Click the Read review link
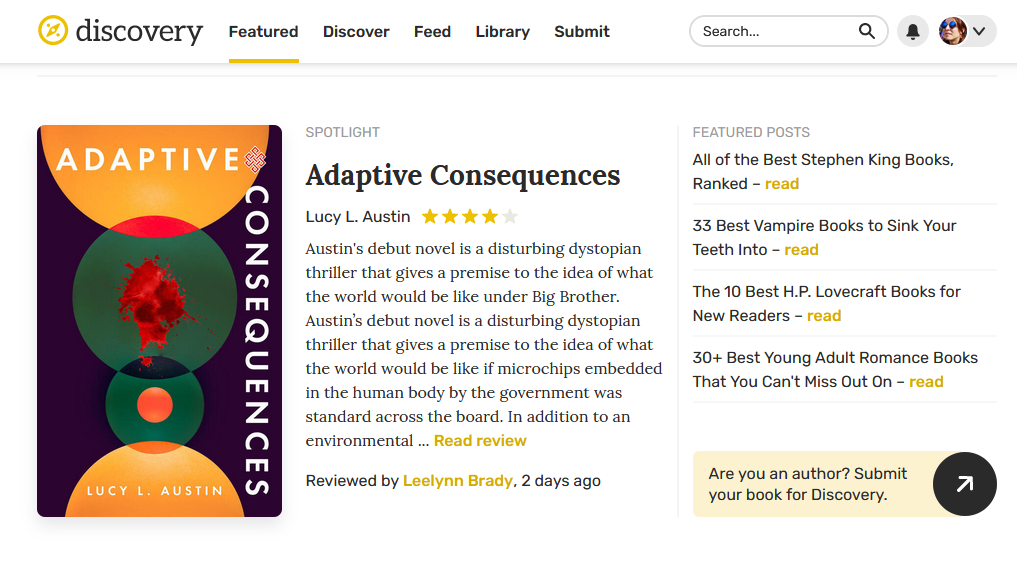 click(x=480, y=441)
